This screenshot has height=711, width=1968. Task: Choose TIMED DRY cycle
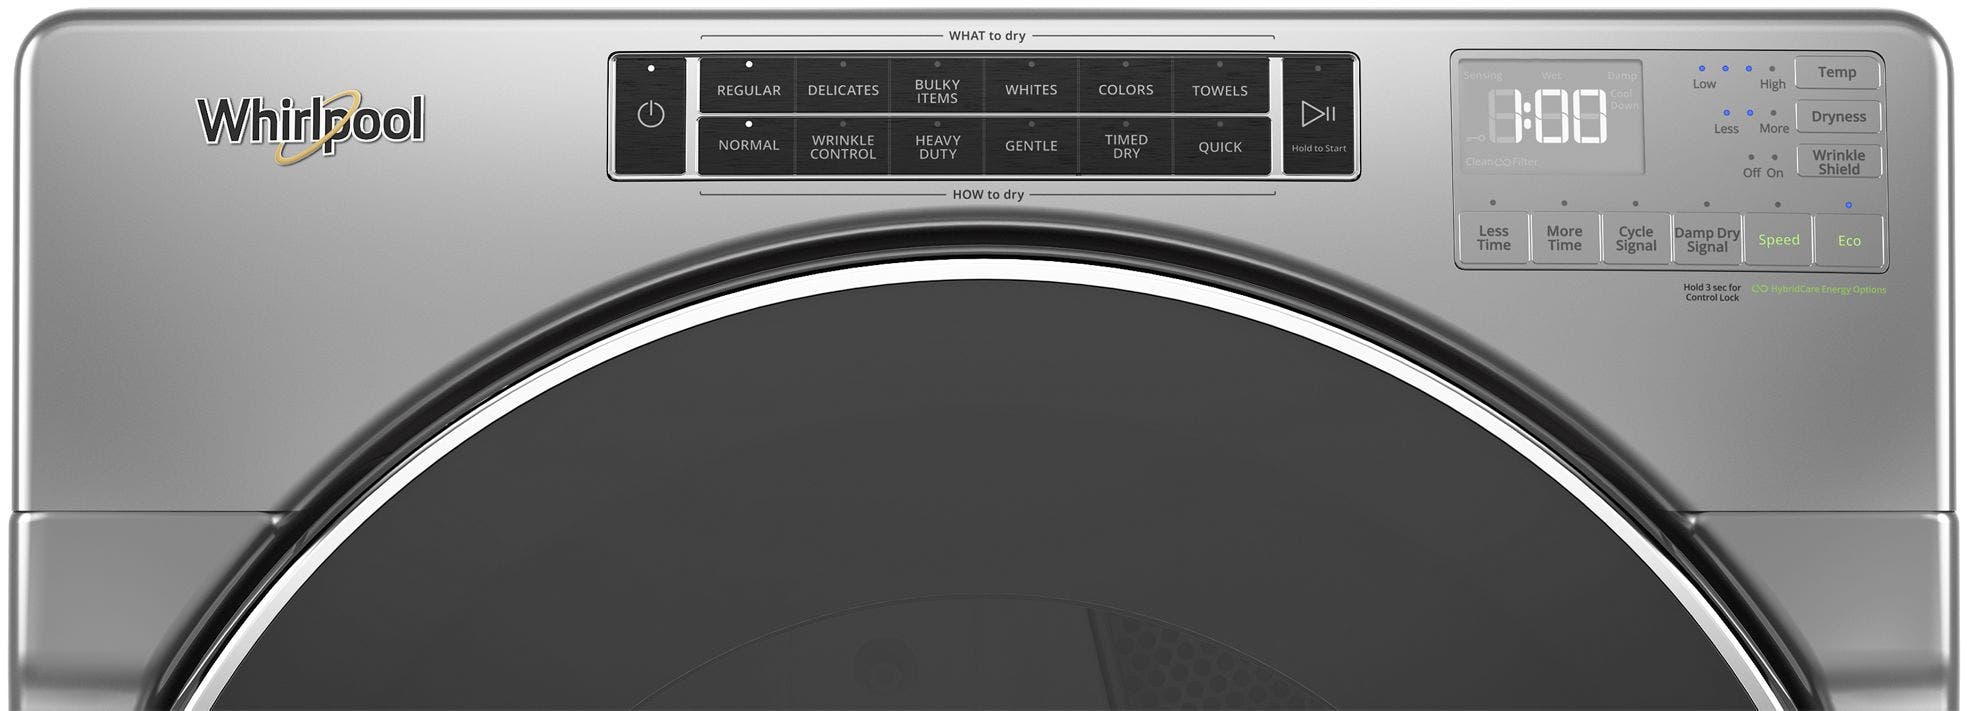point(1126,146)
